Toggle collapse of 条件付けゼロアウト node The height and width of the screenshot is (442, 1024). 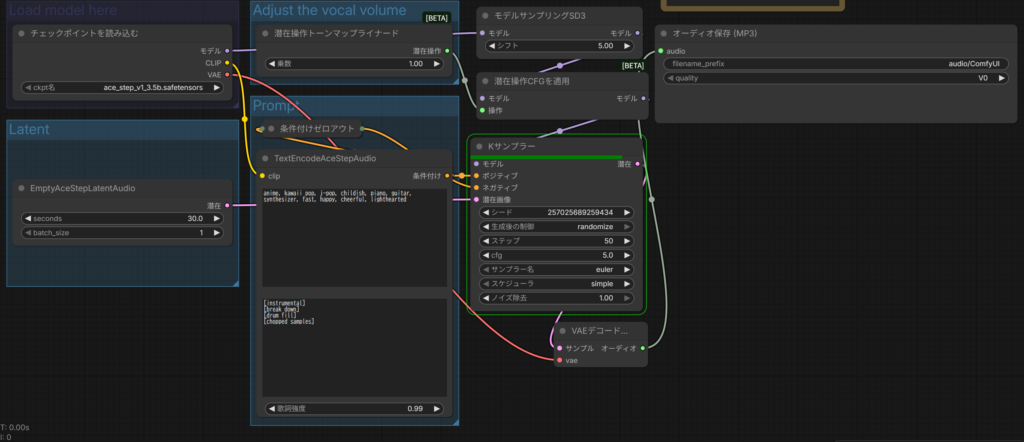coord(269,129)
